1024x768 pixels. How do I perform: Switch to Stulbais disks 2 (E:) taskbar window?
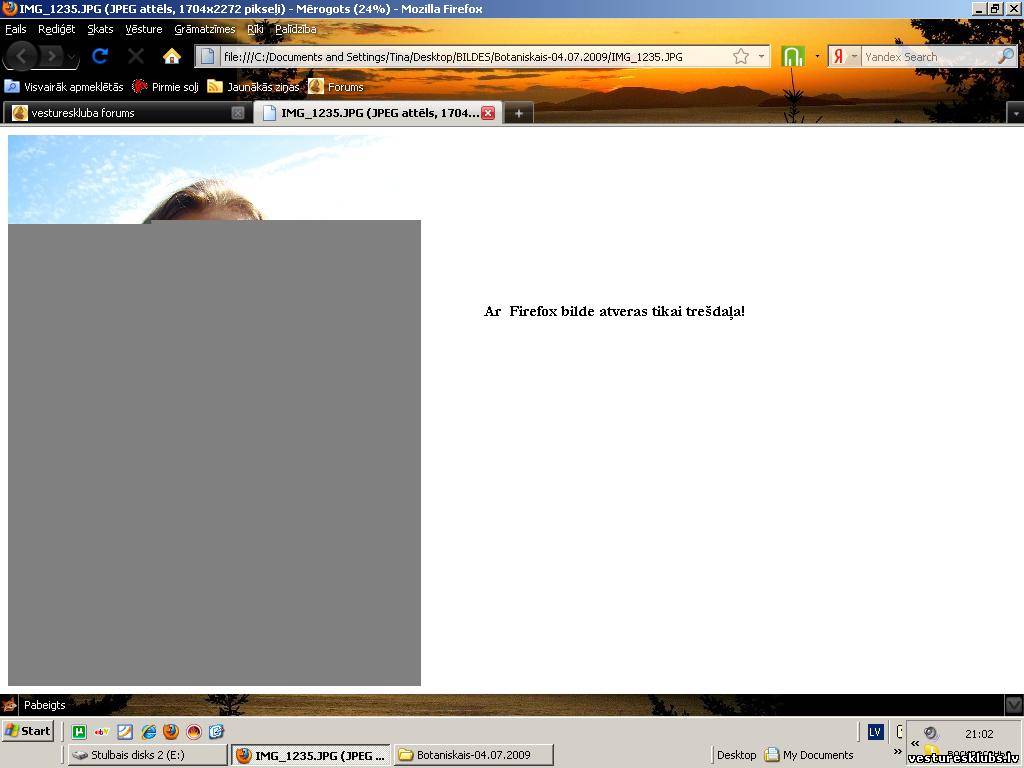point(148,755)
